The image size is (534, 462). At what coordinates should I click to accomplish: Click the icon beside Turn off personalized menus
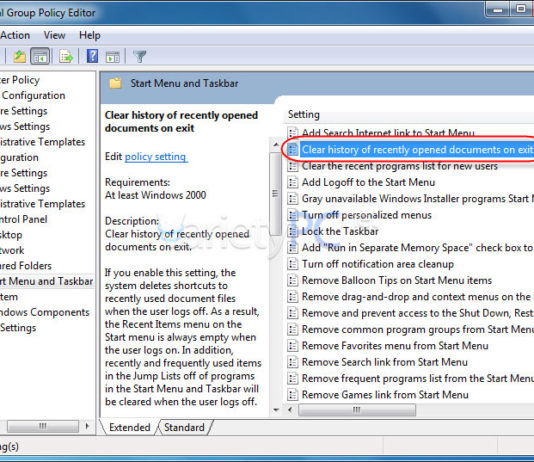[292, 215]
